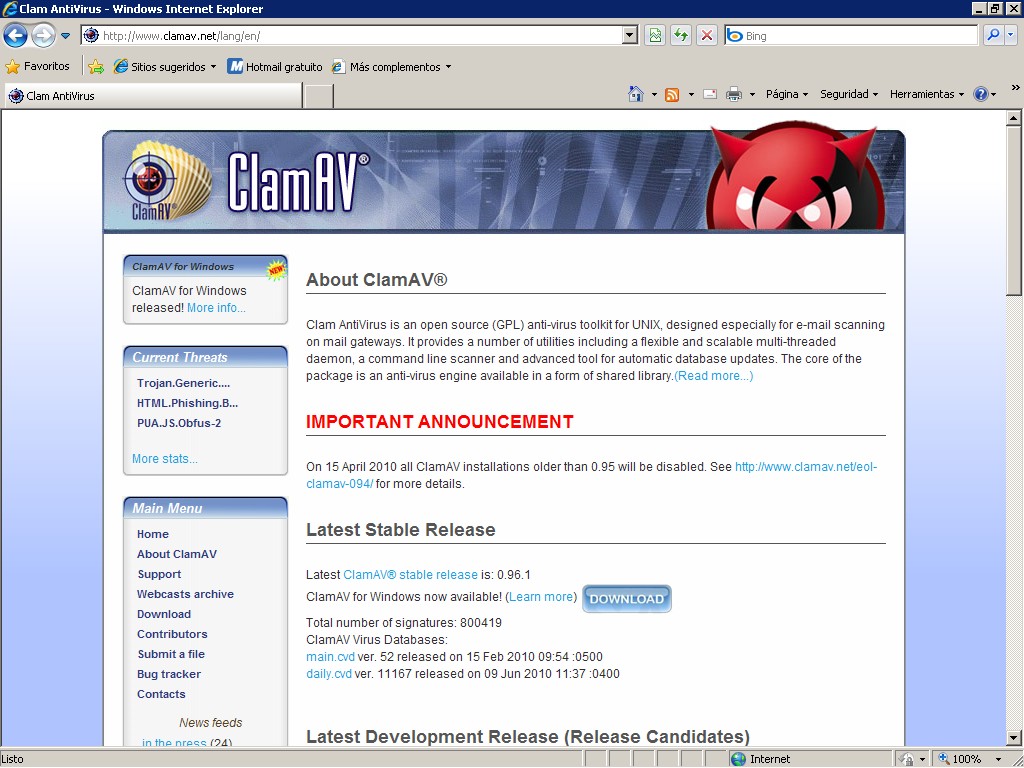Open the daily.cvd database link
The width and height of the screenshot is (1024, 768).
[x=328, y=673]
